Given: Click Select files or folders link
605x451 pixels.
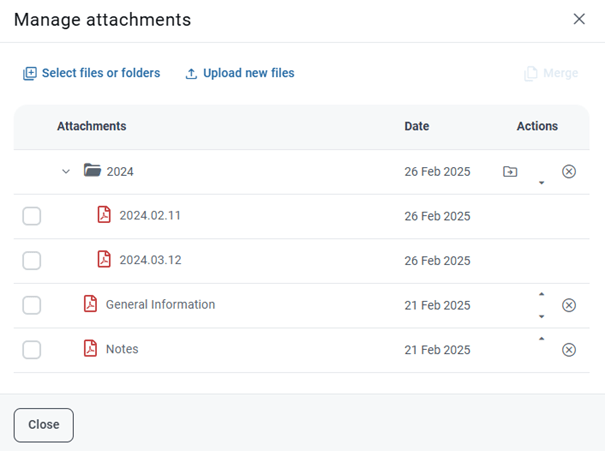Looking at the screenshot, I should click(92, 73).
